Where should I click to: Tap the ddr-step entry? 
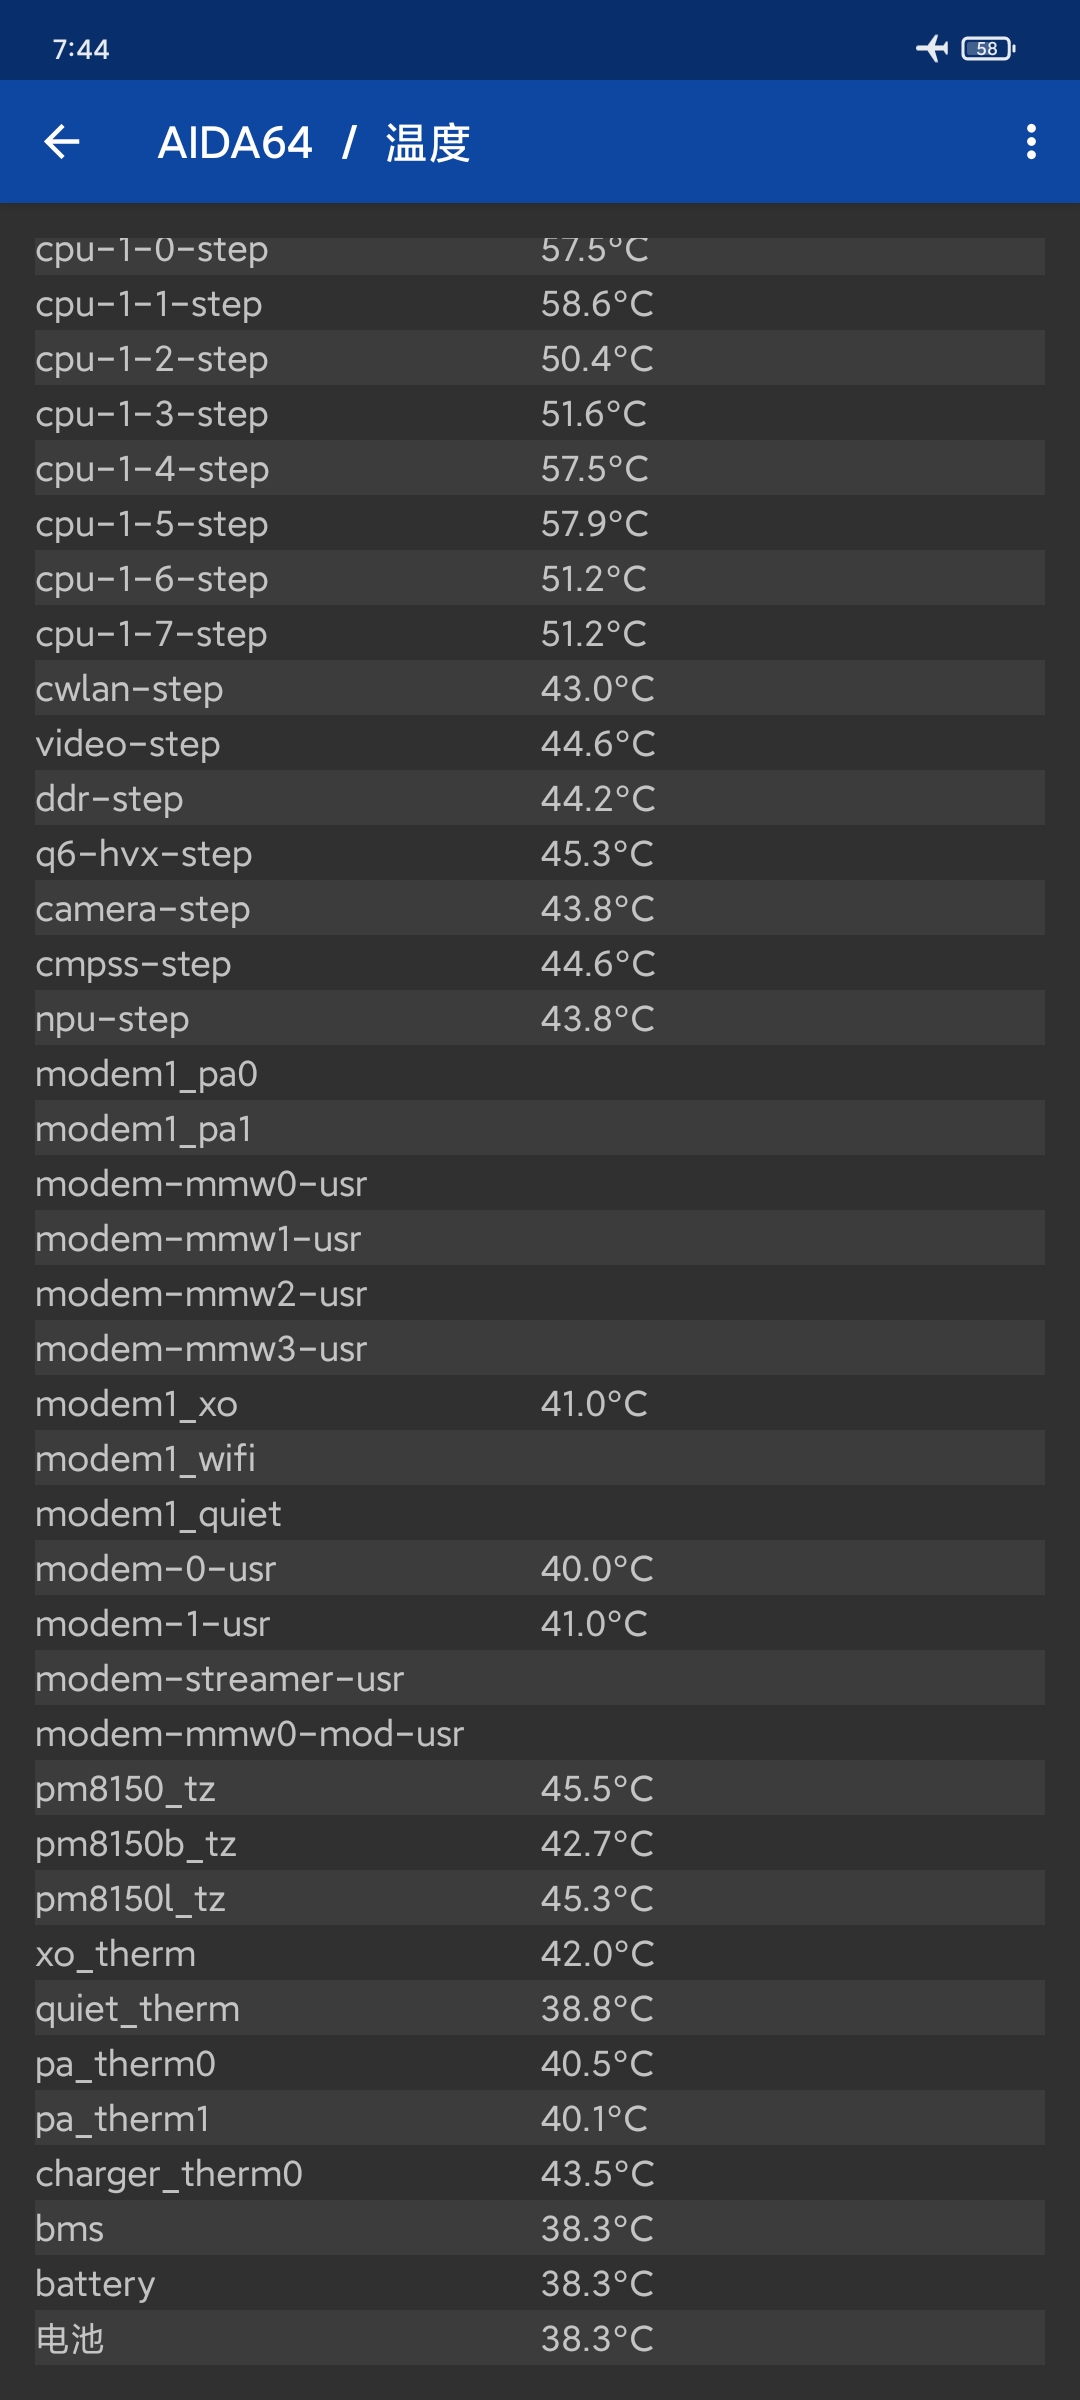tap(540, 798)
